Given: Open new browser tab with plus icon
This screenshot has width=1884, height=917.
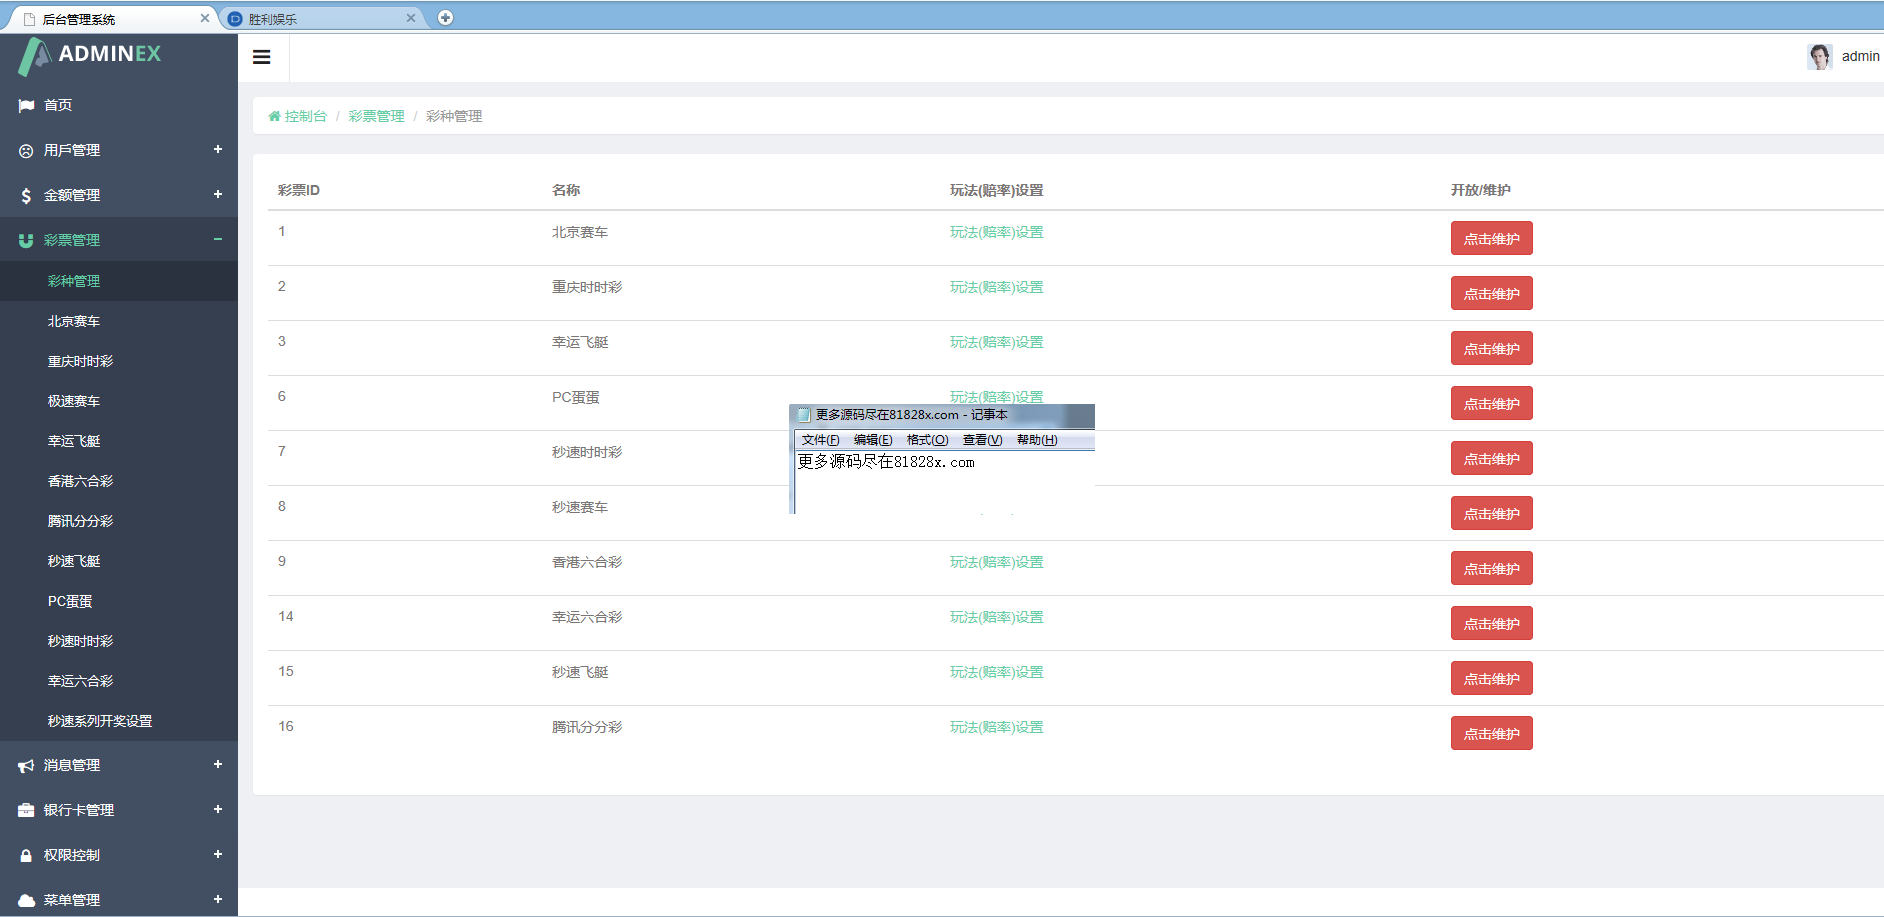Looking at the screenshot, I should (x=445, y=18).
